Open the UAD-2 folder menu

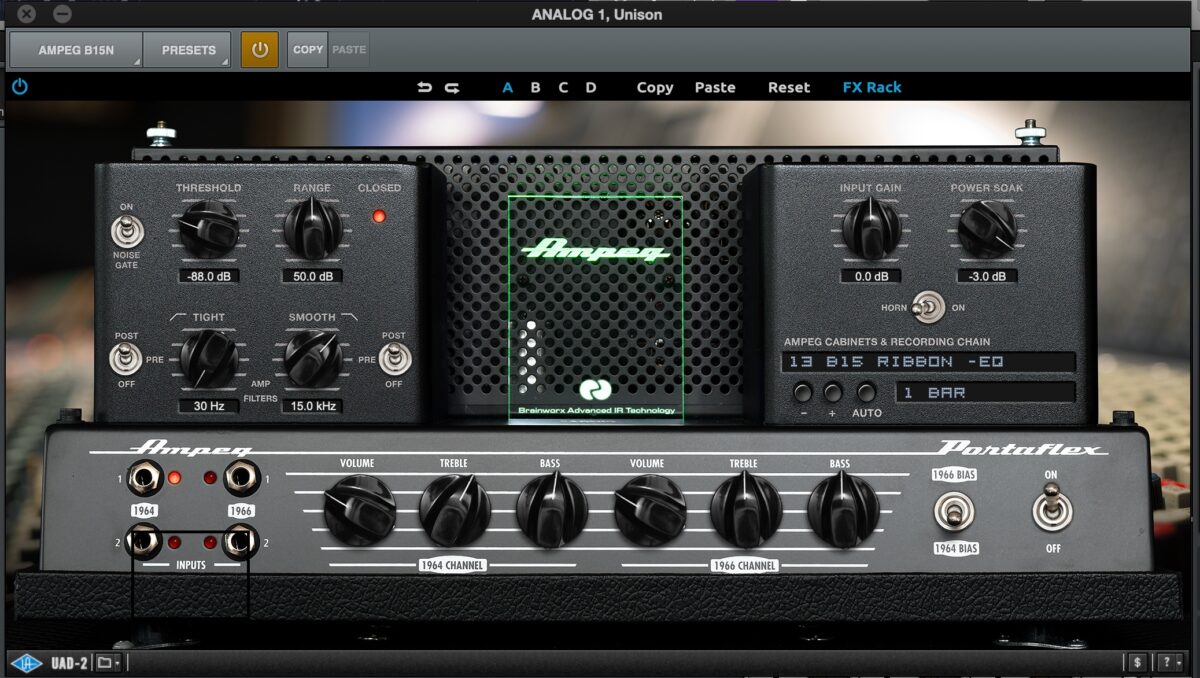click(x=108, y=663)
